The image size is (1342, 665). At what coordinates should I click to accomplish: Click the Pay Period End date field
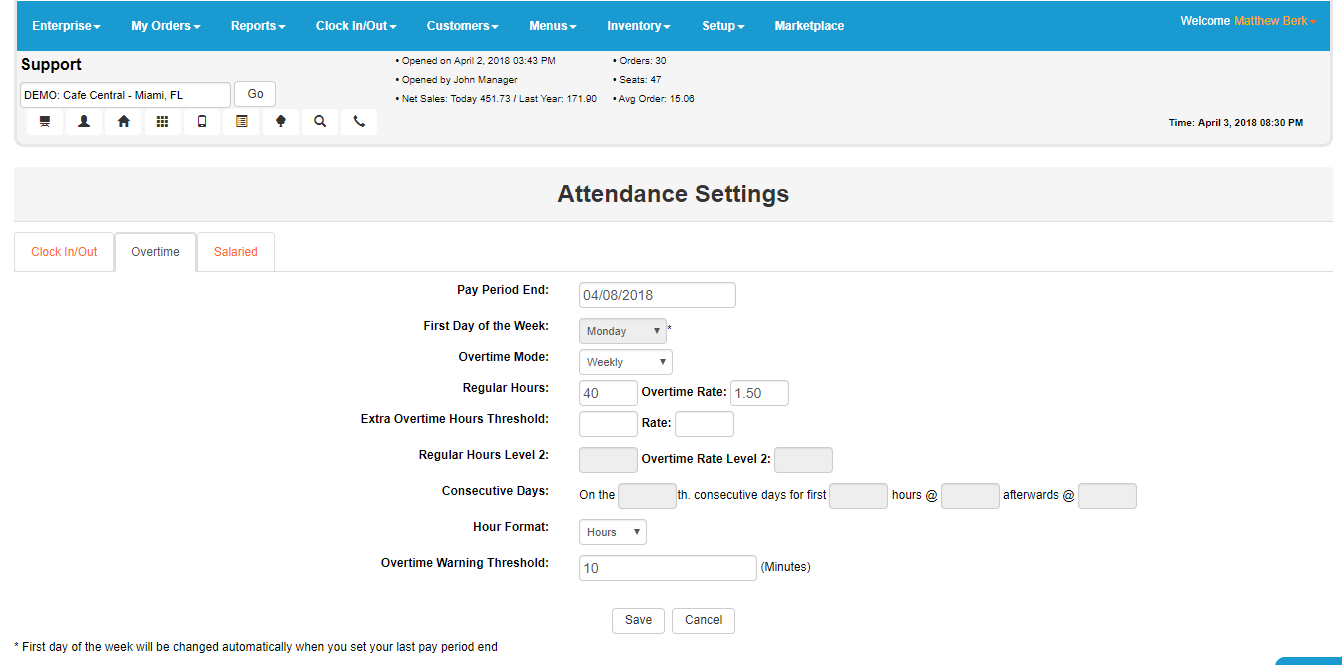[x=657, y=295]
